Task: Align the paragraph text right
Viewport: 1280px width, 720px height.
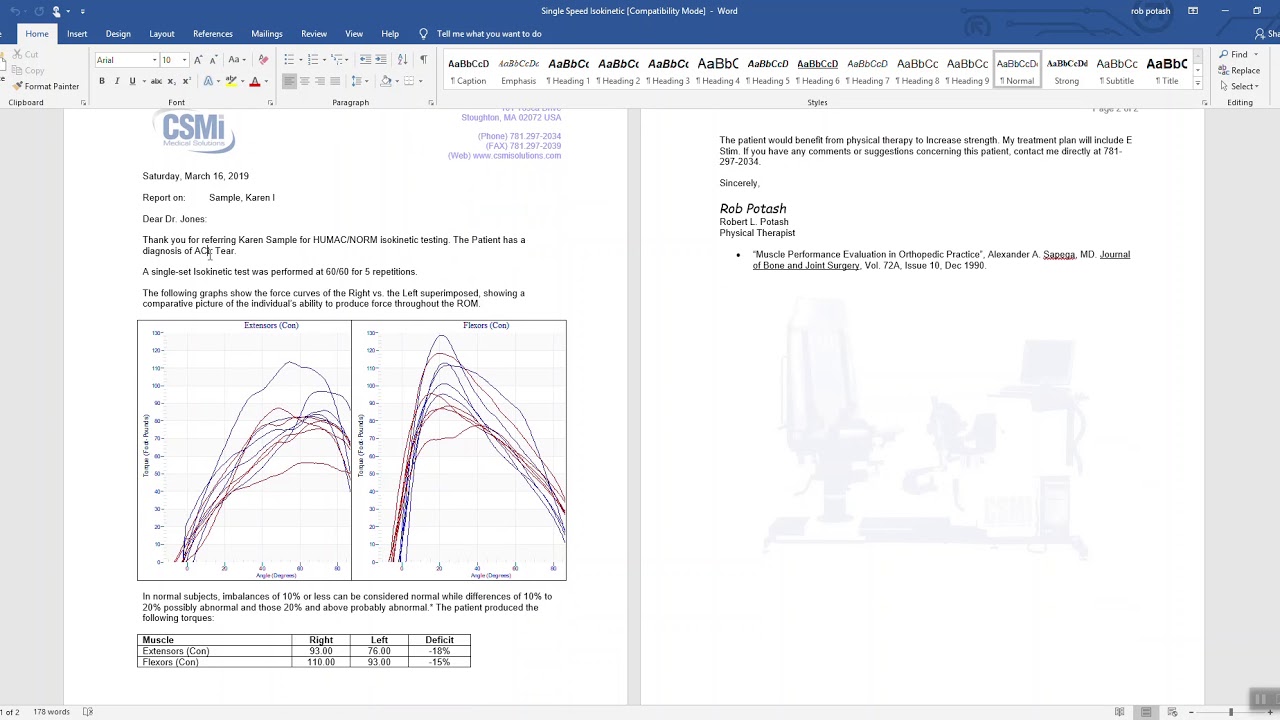Action: click(320, 81)
